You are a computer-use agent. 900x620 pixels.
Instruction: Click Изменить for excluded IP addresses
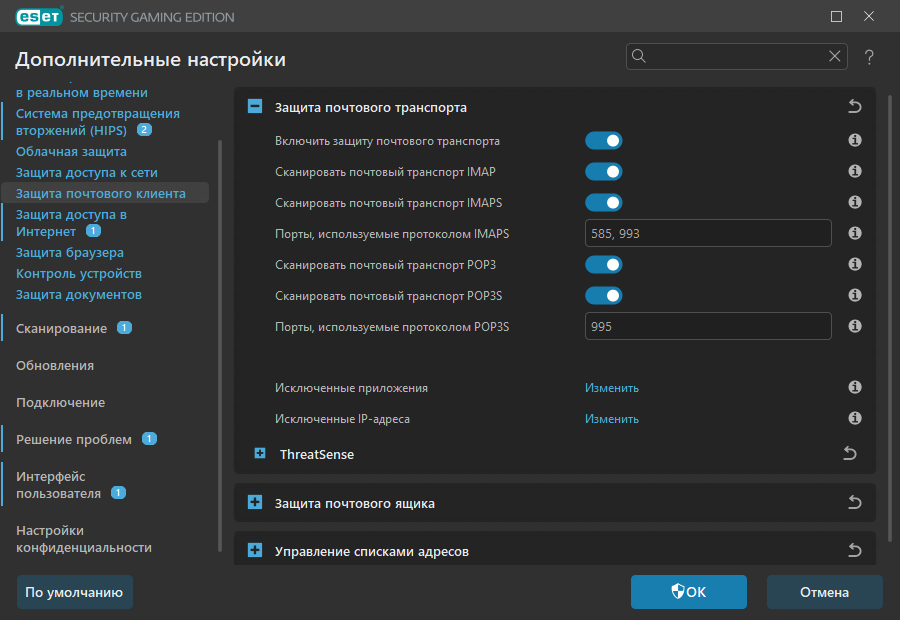coord(612,419)
